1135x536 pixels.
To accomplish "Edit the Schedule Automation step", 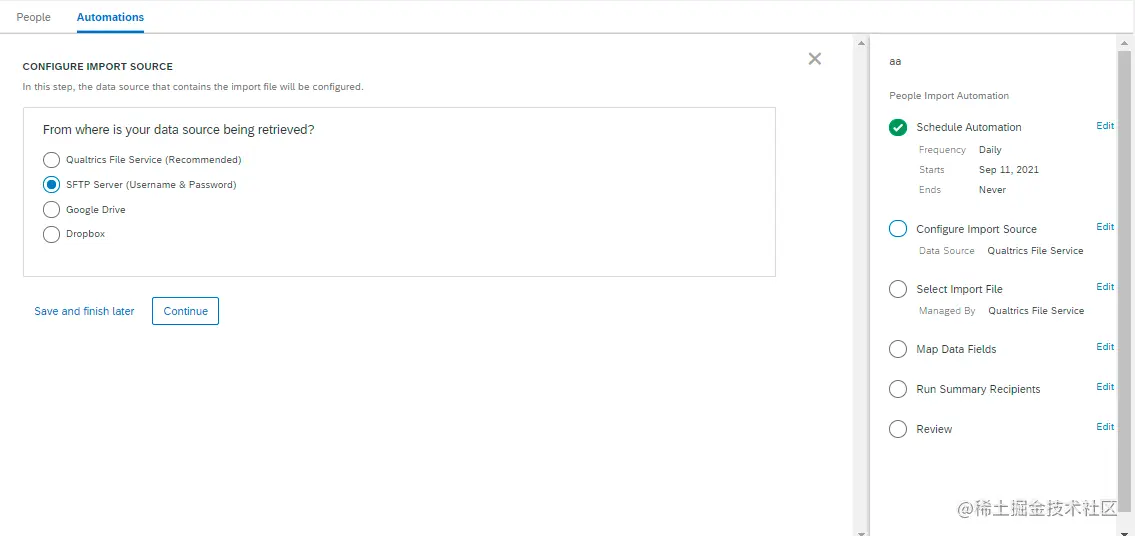I will point(1105,125).
